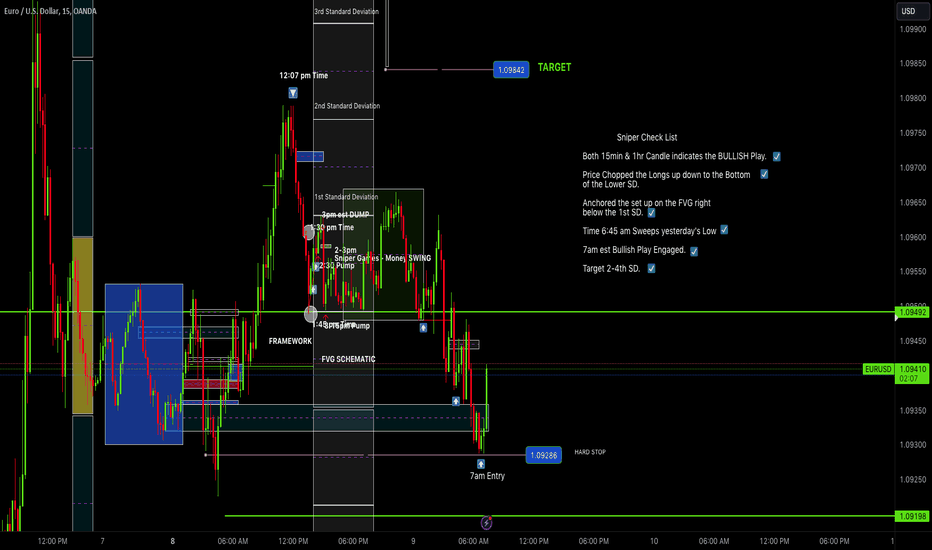
Task: Select the 3pm est DUMP text
Action: (345, 215)
